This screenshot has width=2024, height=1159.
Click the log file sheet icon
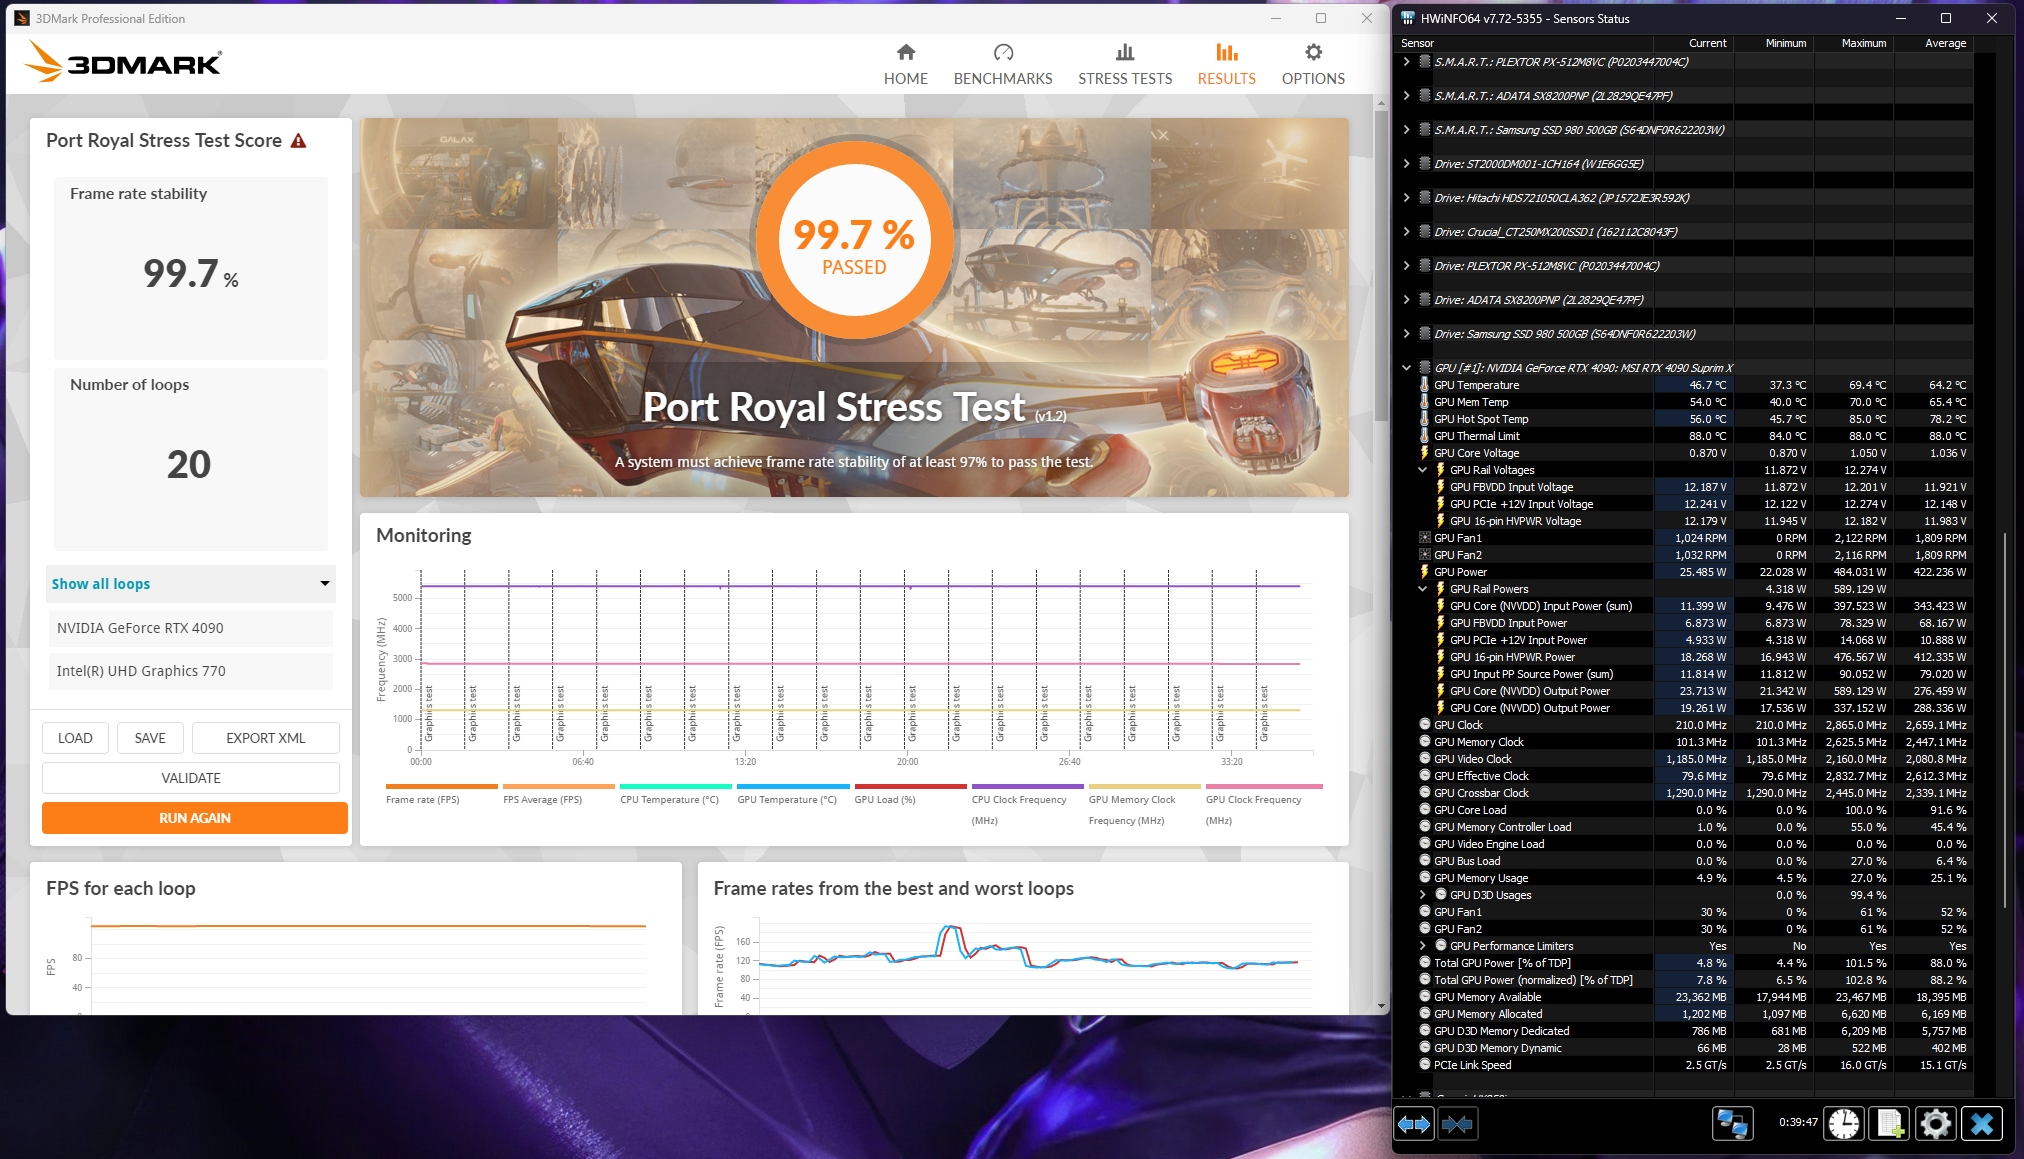tap(1889, 1124)
